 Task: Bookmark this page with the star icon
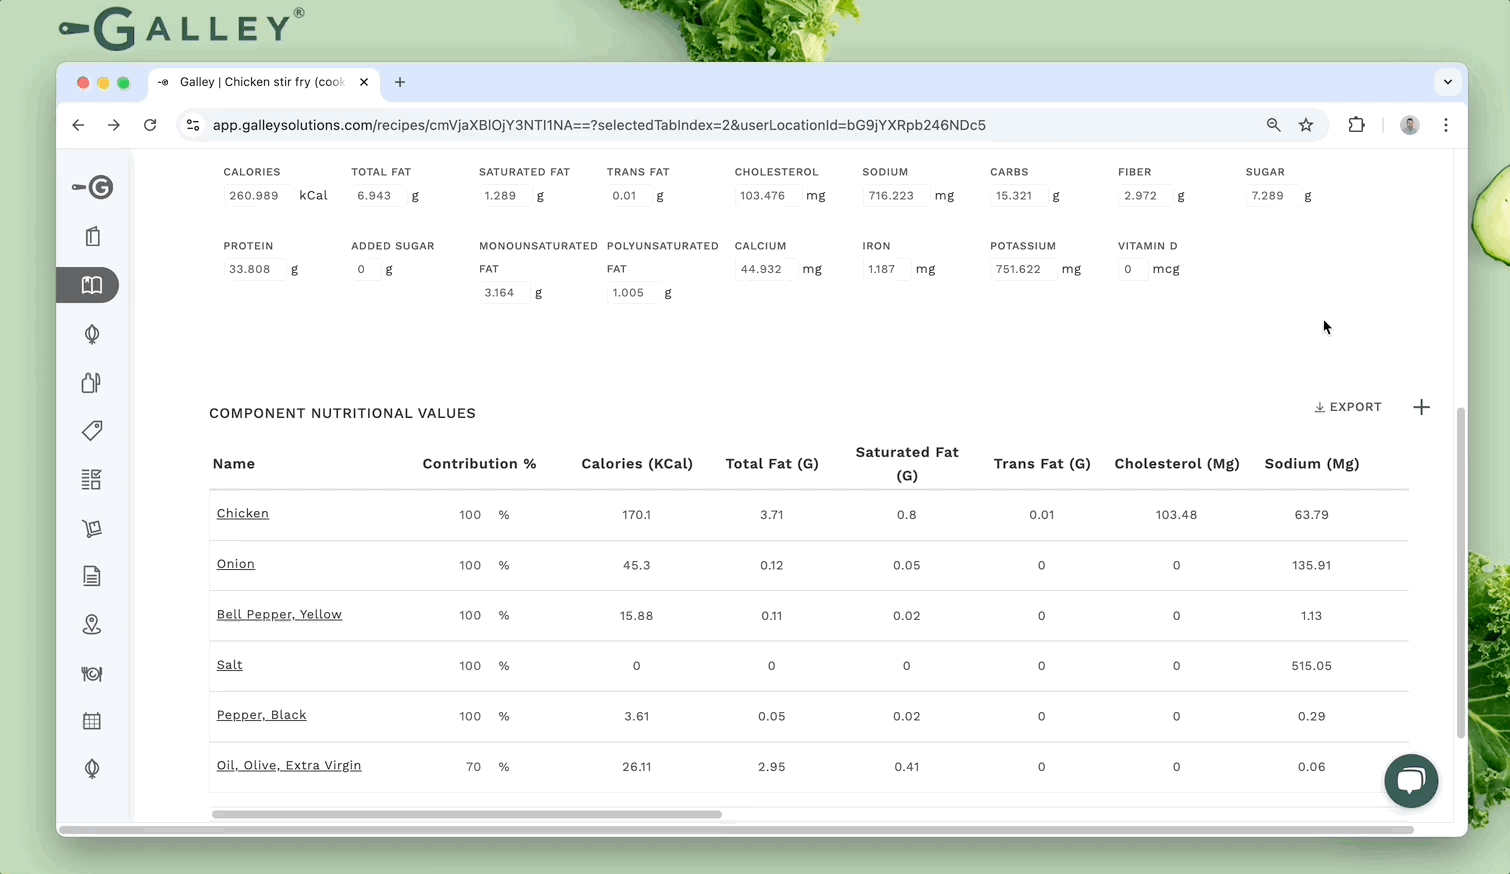tap(1306, 125)
